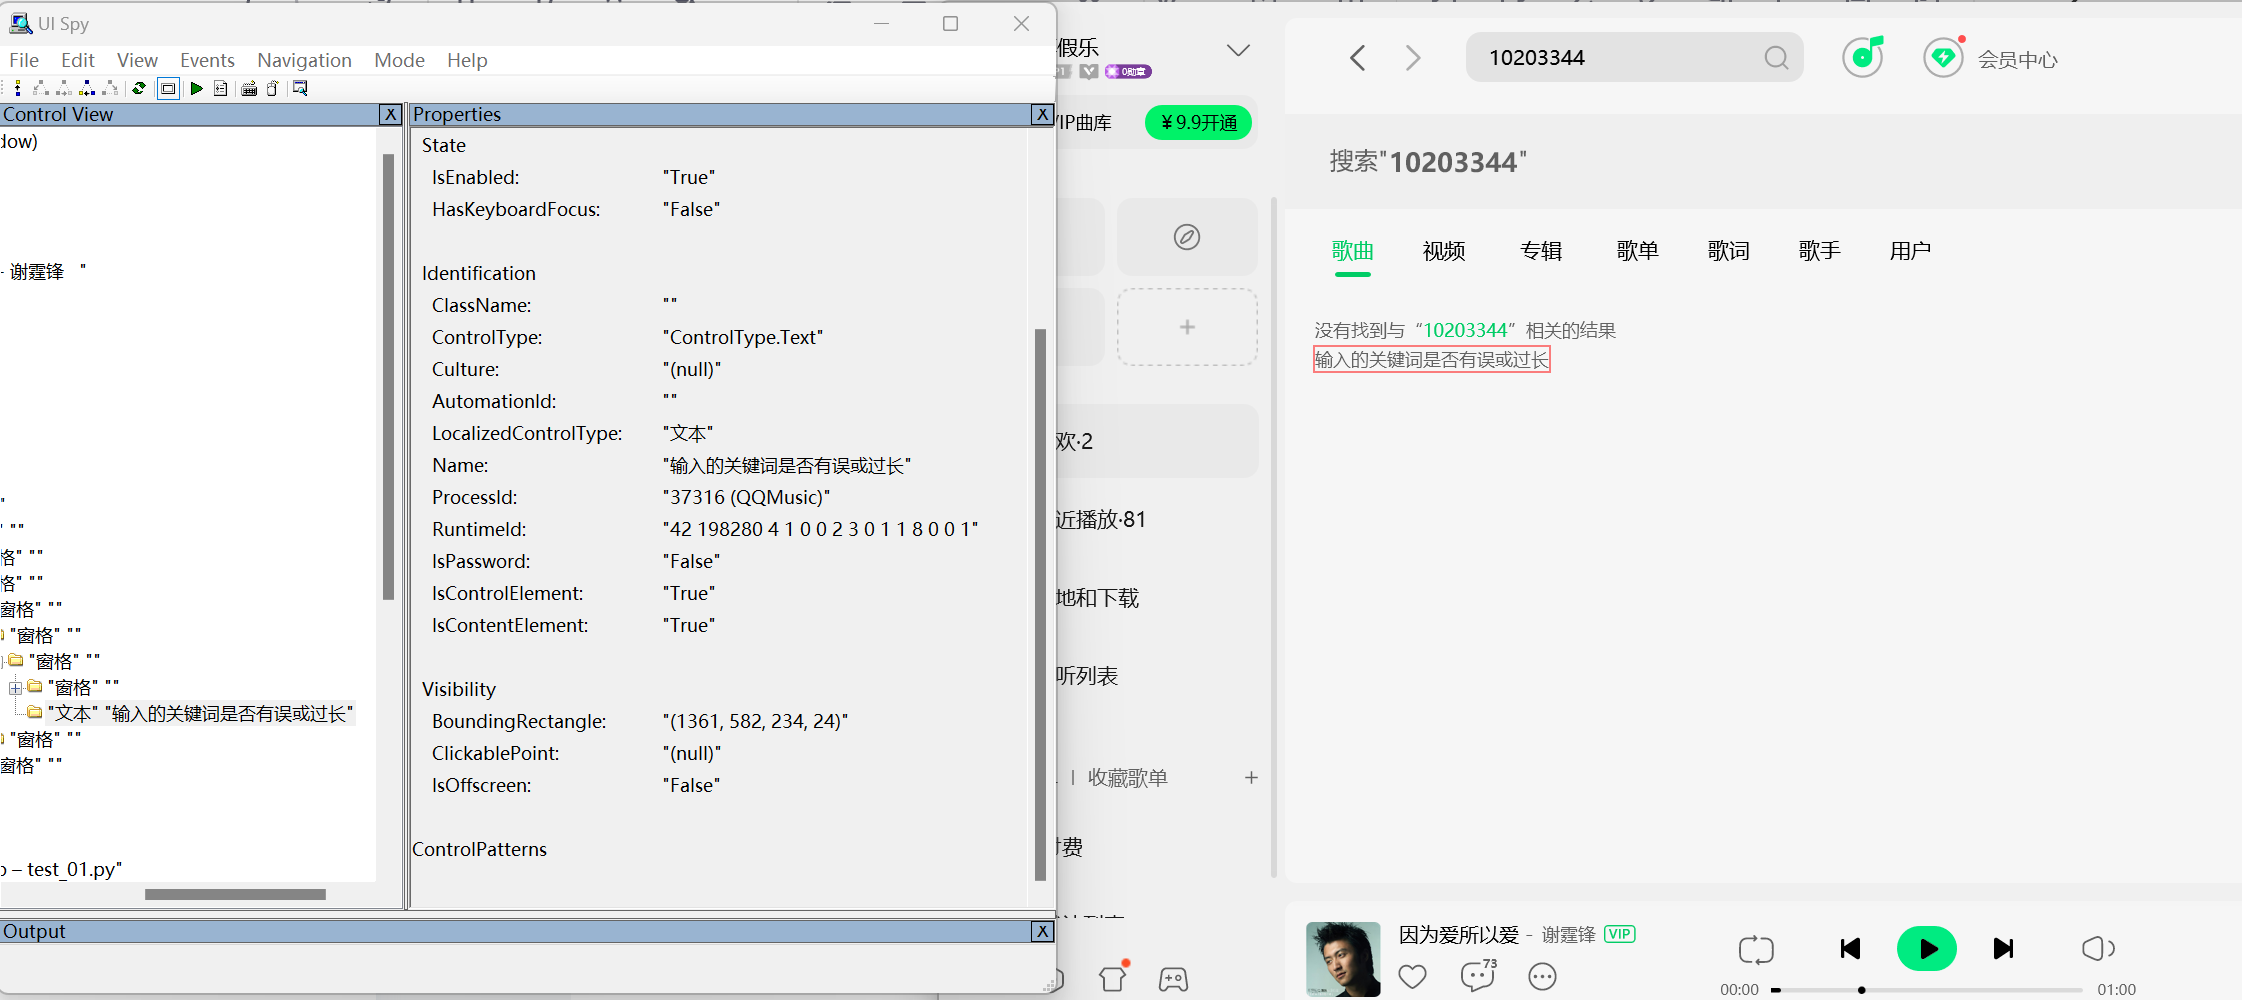Navigate to previous sibling in UI Spy toolbar
Screen dimensions: 2242x1000
click(x=87, y=88)
